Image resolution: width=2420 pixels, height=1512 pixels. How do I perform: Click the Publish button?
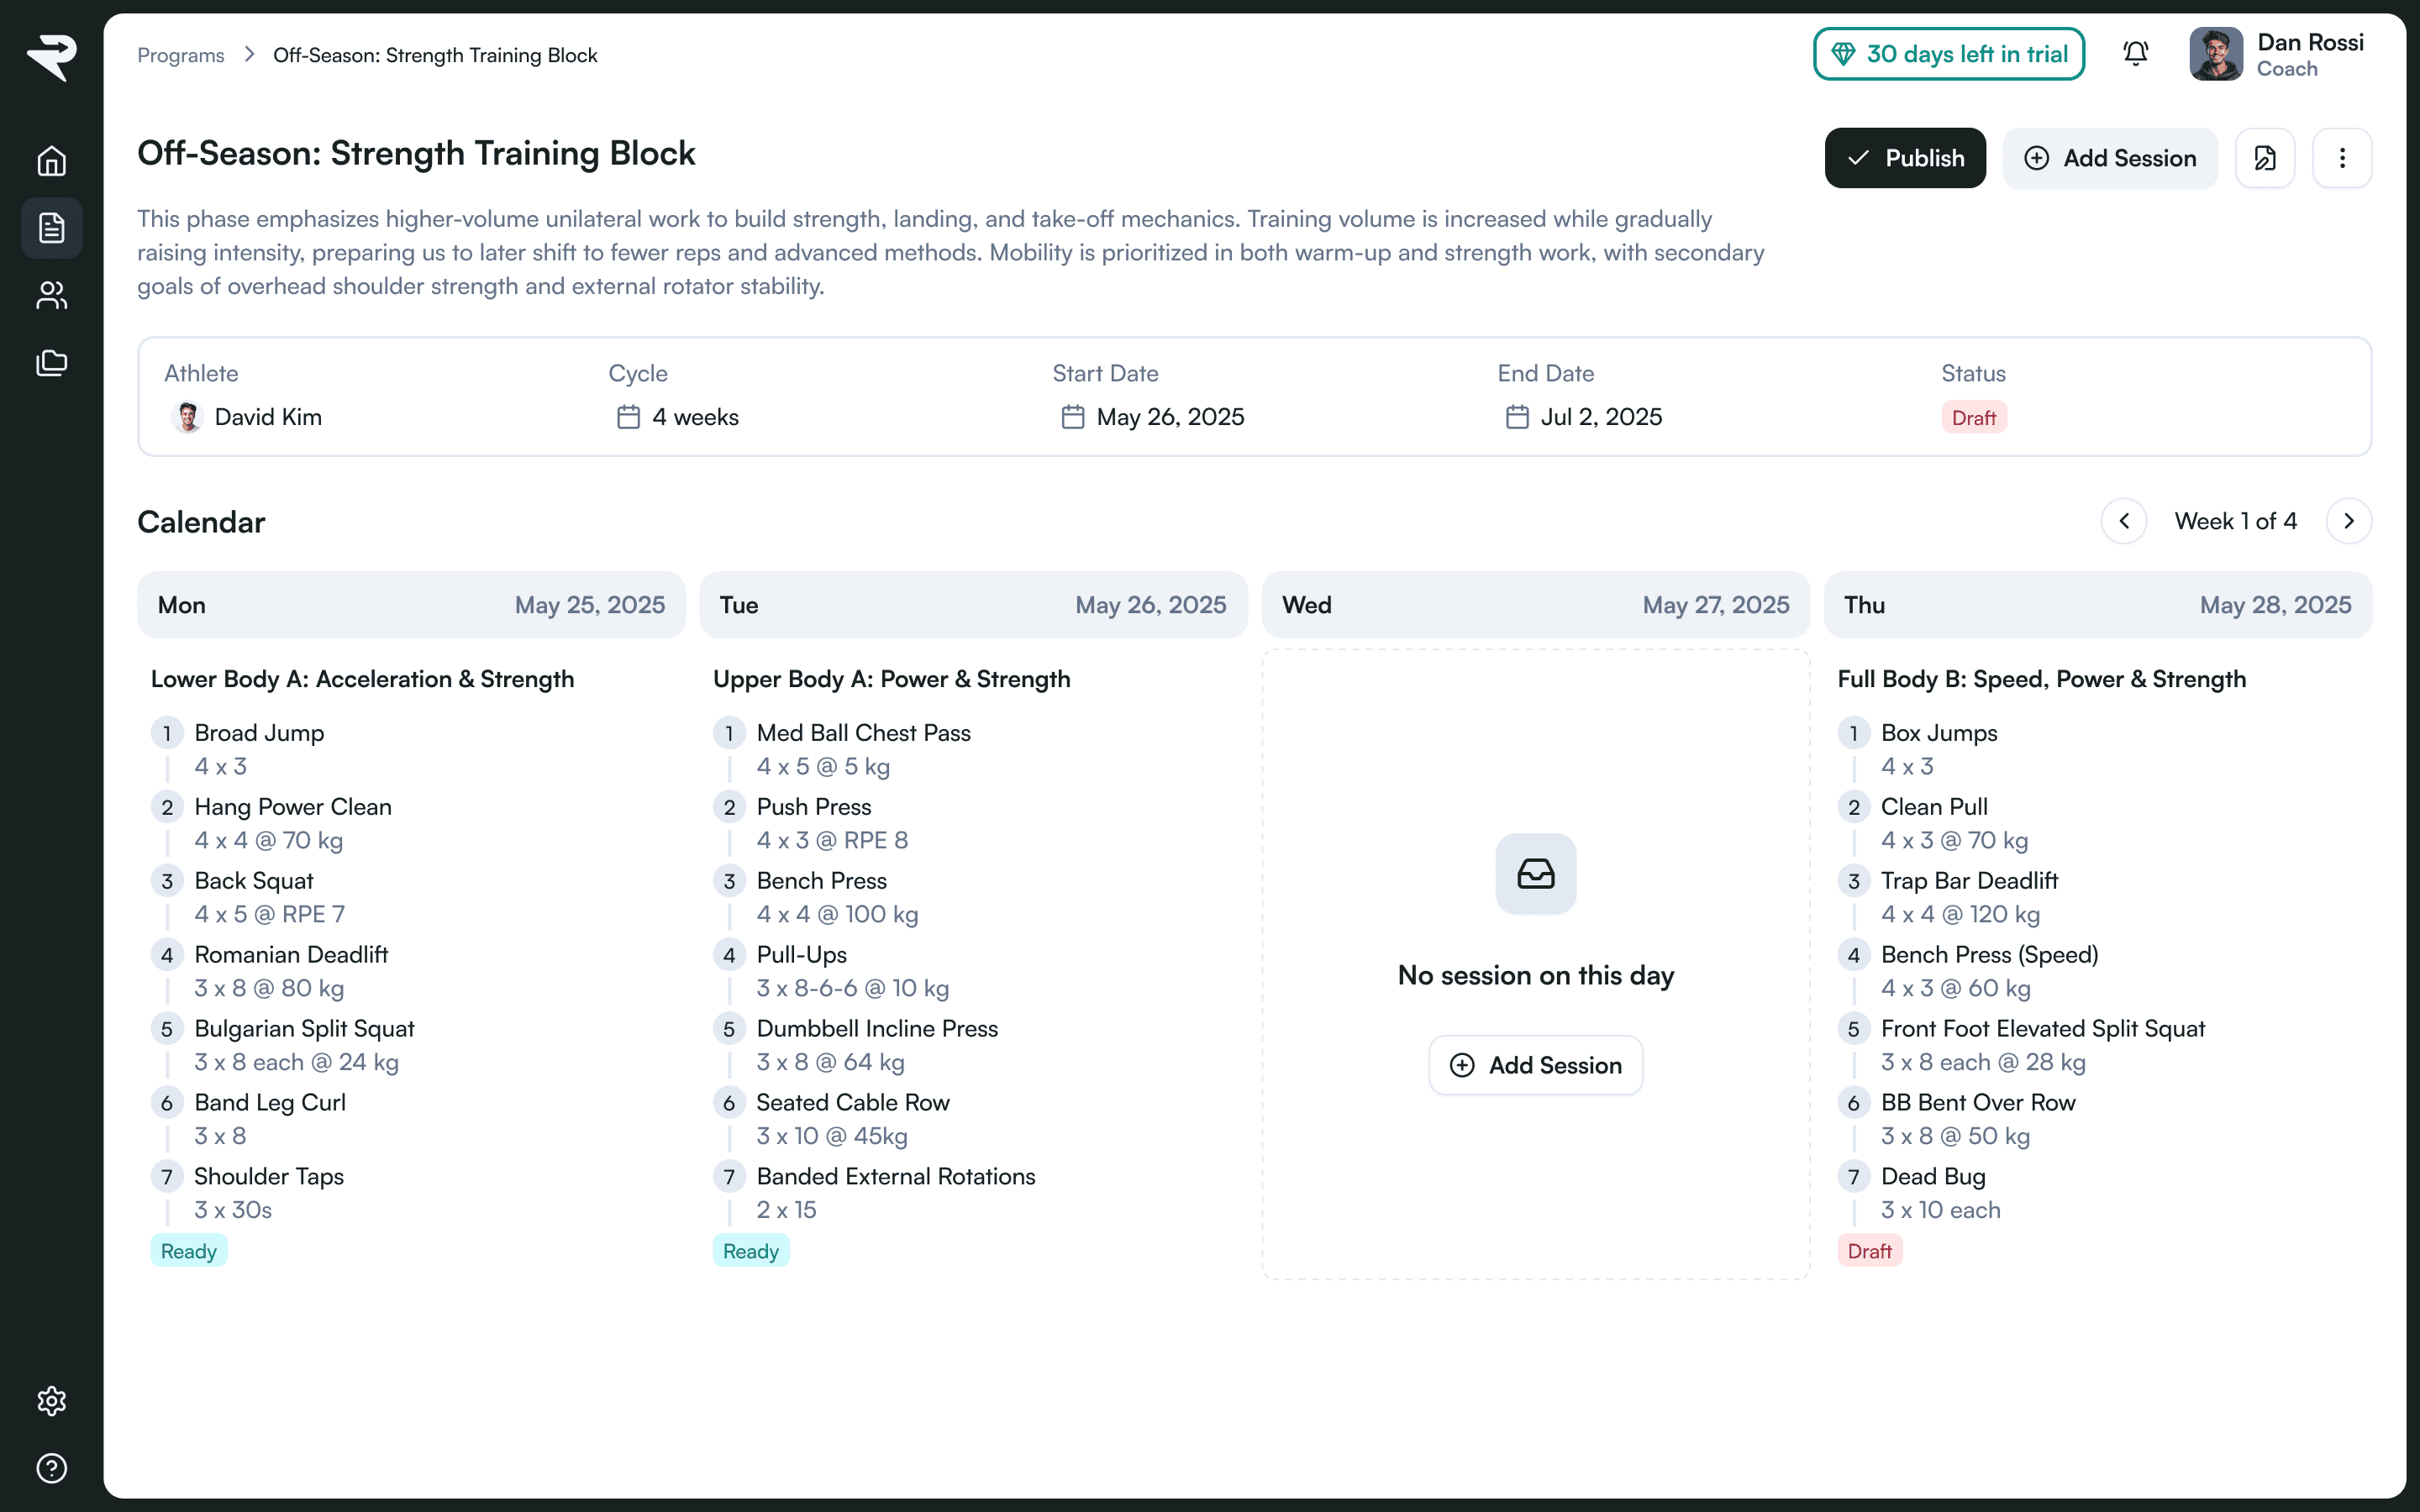[1905, 158]
